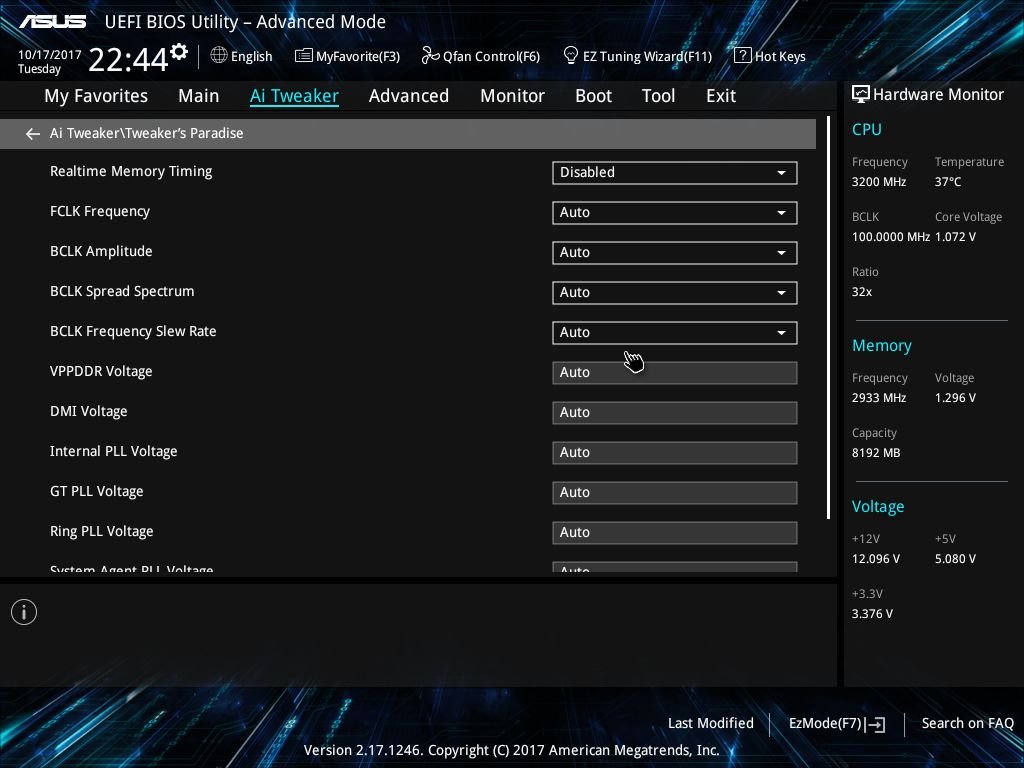Click Last Modified button
The width and height of the screenshot is (1024, 768).
711,724
